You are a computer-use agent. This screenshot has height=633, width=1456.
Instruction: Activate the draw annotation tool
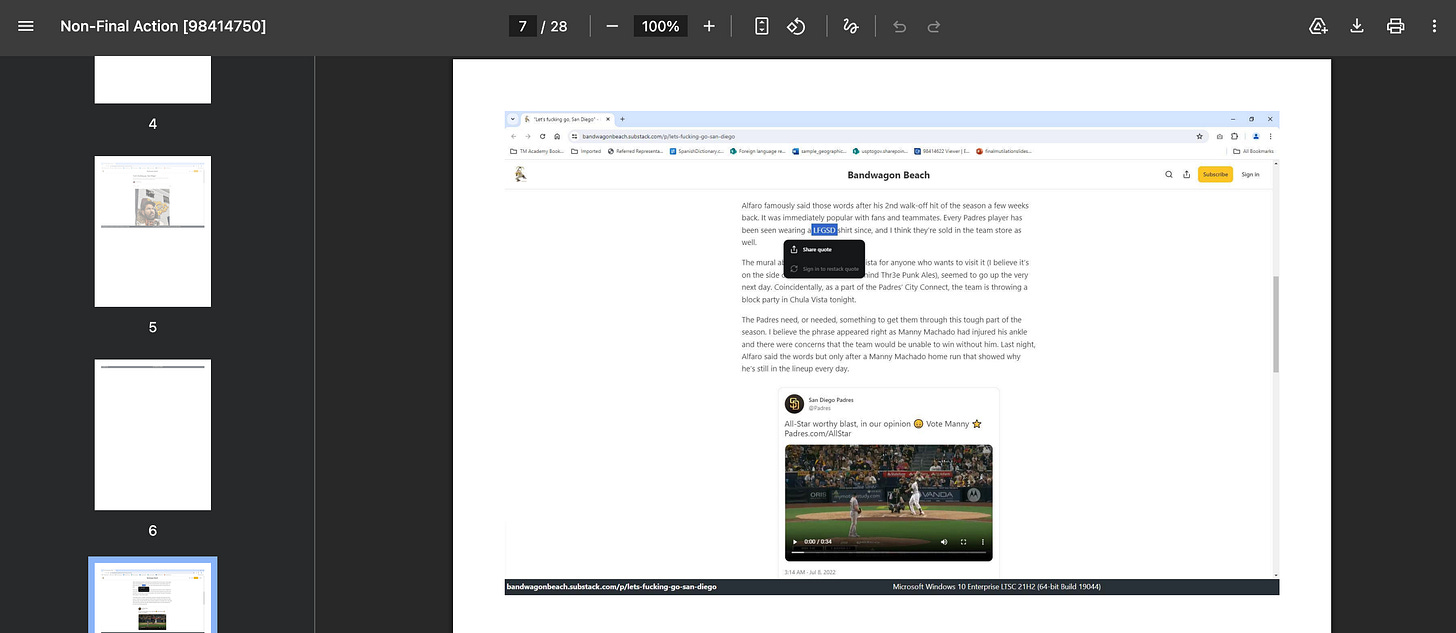click(x=851, y=26)
